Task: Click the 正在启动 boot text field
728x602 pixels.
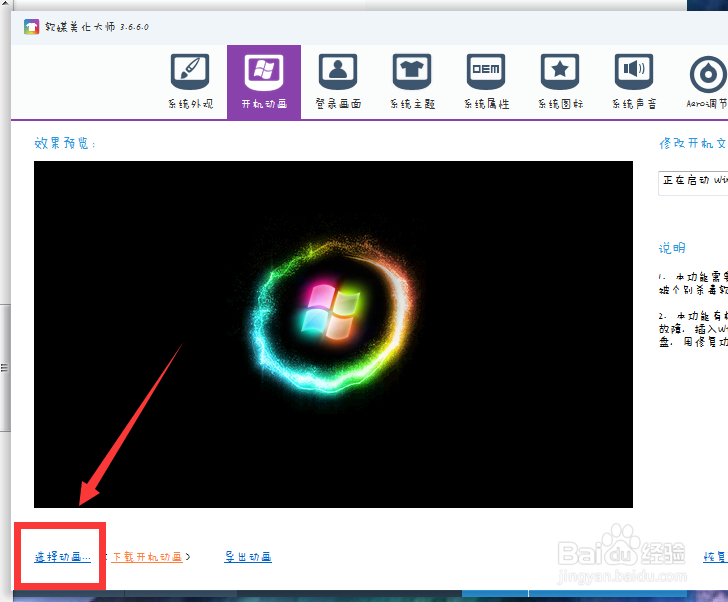Action: (x=693, y=182)
